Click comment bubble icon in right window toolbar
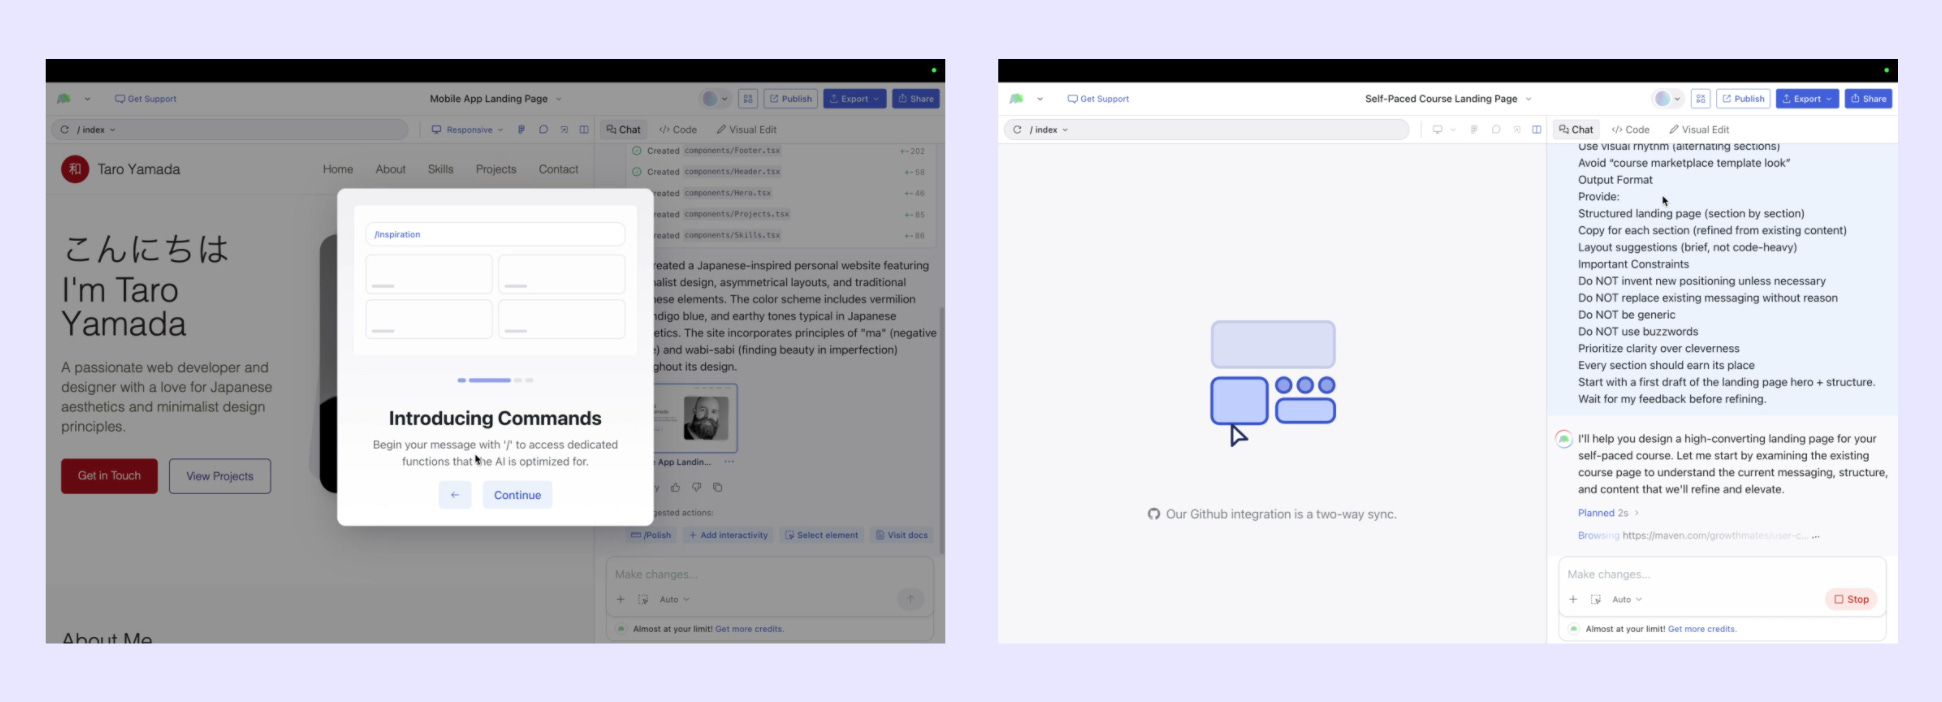The height and width of the screenshot is (702, 1942). coord(1496,130)
